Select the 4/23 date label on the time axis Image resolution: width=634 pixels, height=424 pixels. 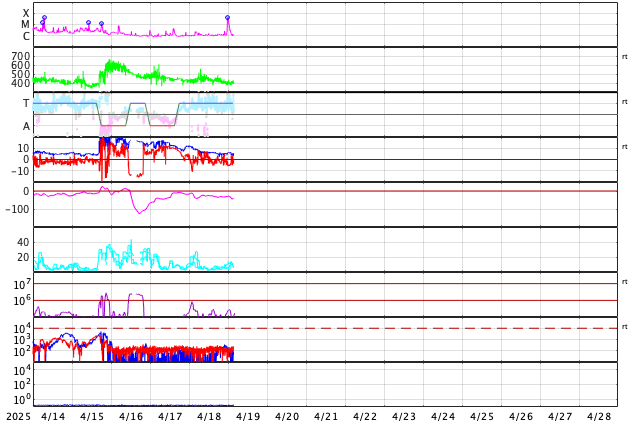pos(404,416)
